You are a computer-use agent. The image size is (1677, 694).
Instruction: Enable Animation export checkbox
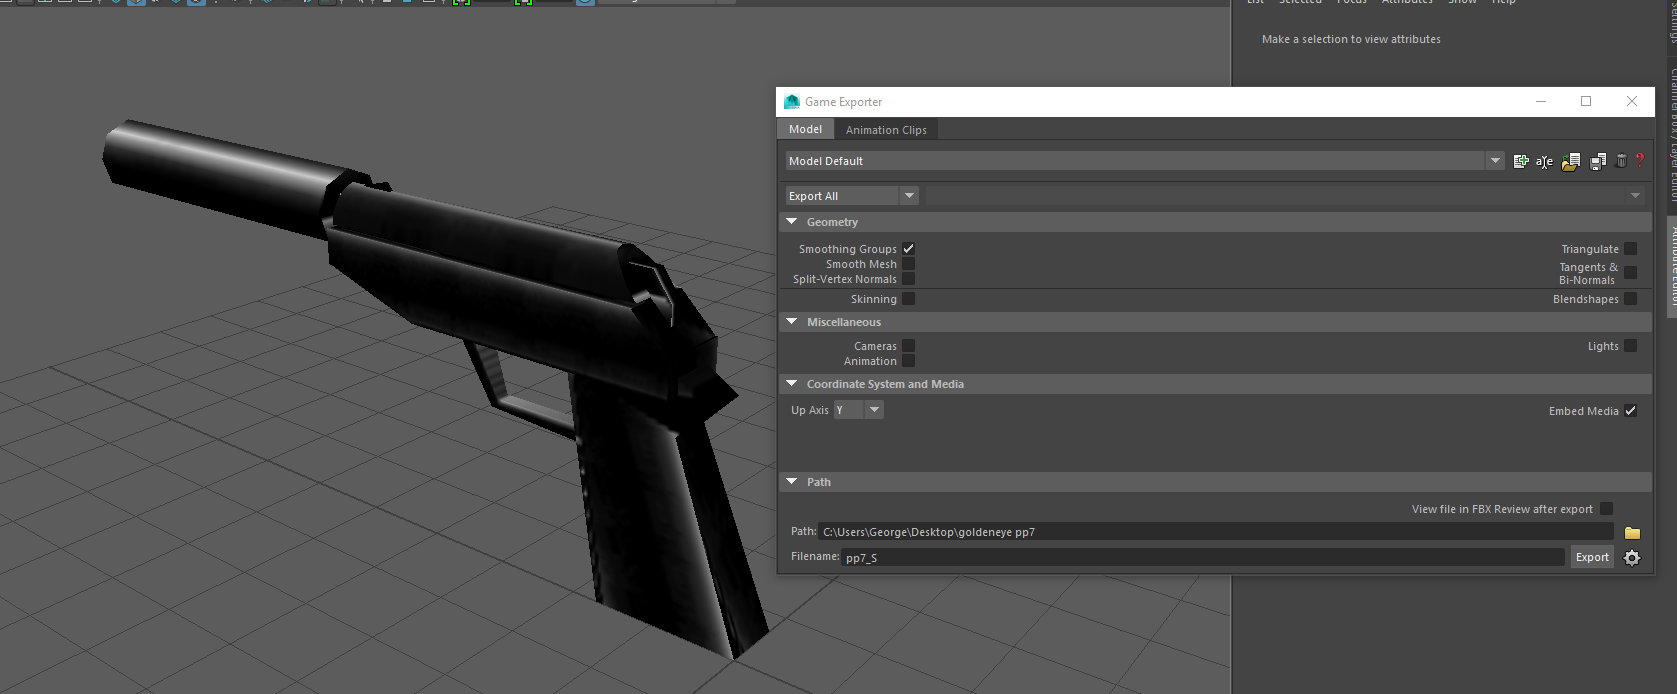click(909, 361)
